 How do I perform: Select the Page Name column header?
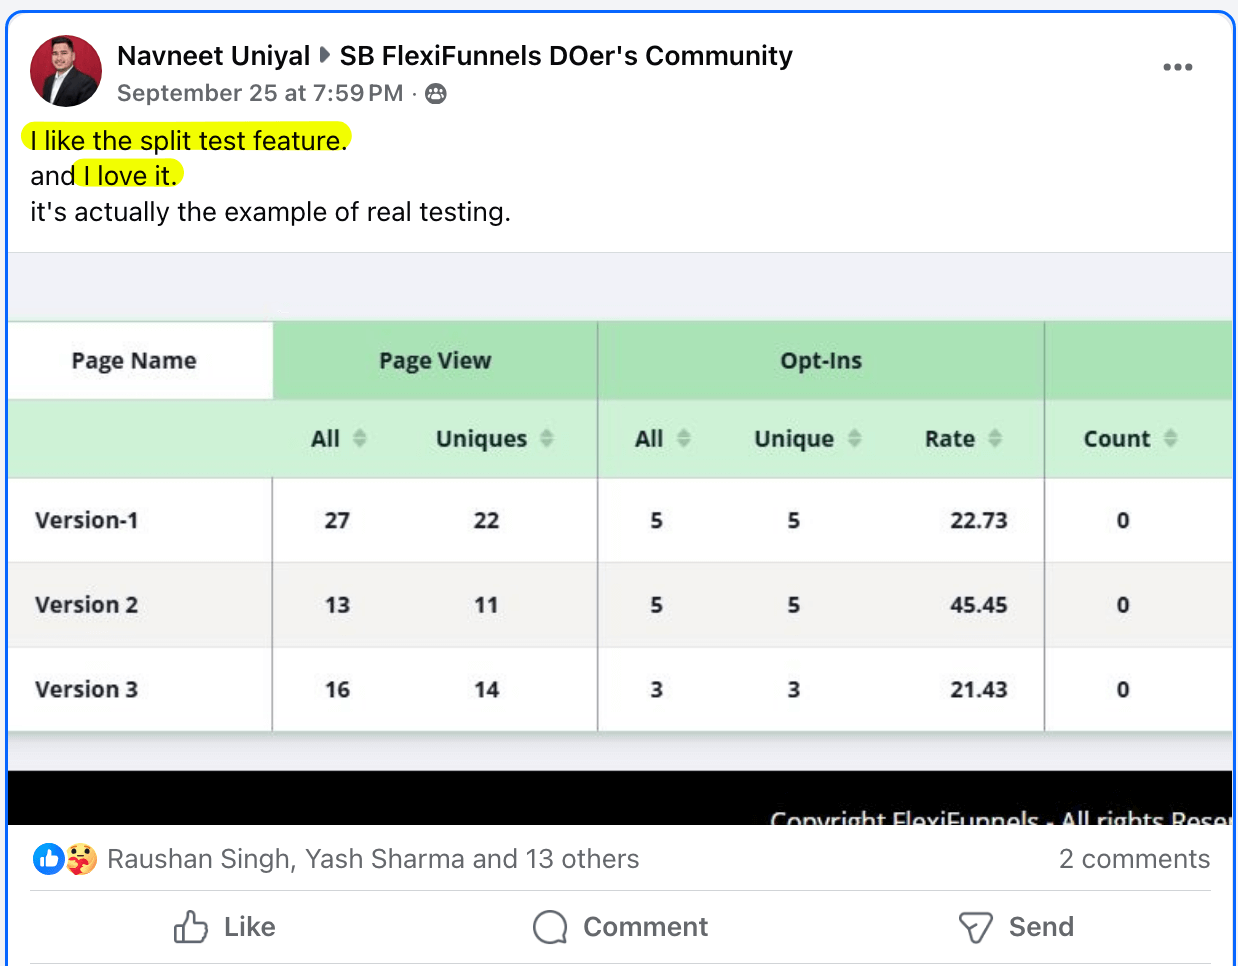(135, 360)
